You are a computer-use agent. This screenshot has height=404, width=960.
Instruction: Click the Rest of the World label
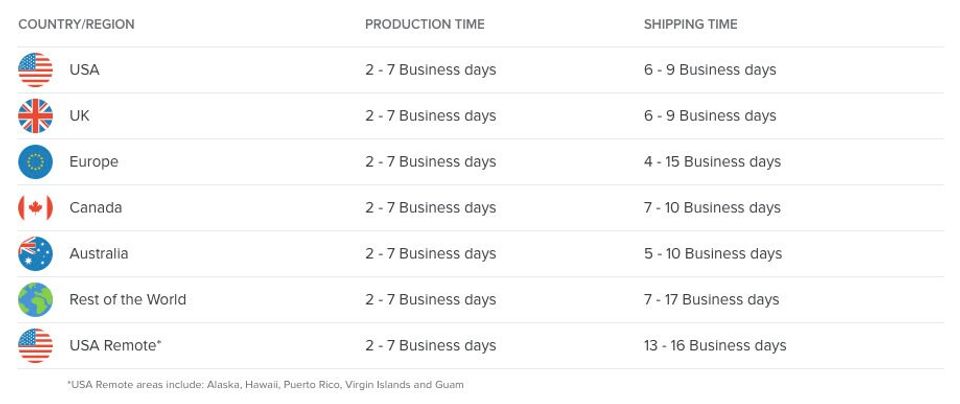pyautogui.click(x=127, y=300)
